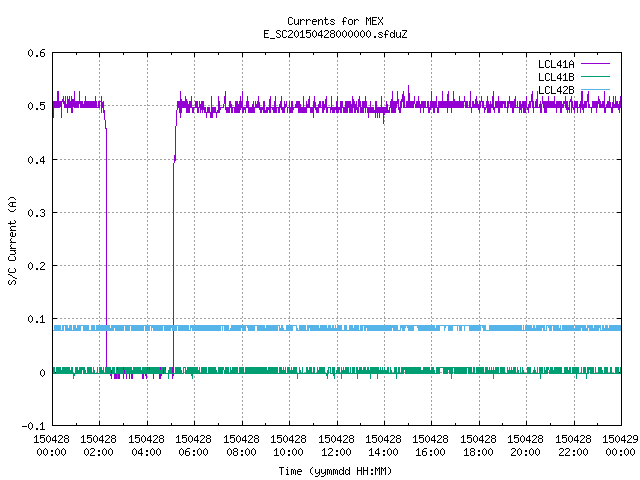Image resolution: width=640 pixels, height=480 pixels.
Task: Click the chart title 'Currents for MEX'
Action: pyautogui.click(x=335, y=21)
